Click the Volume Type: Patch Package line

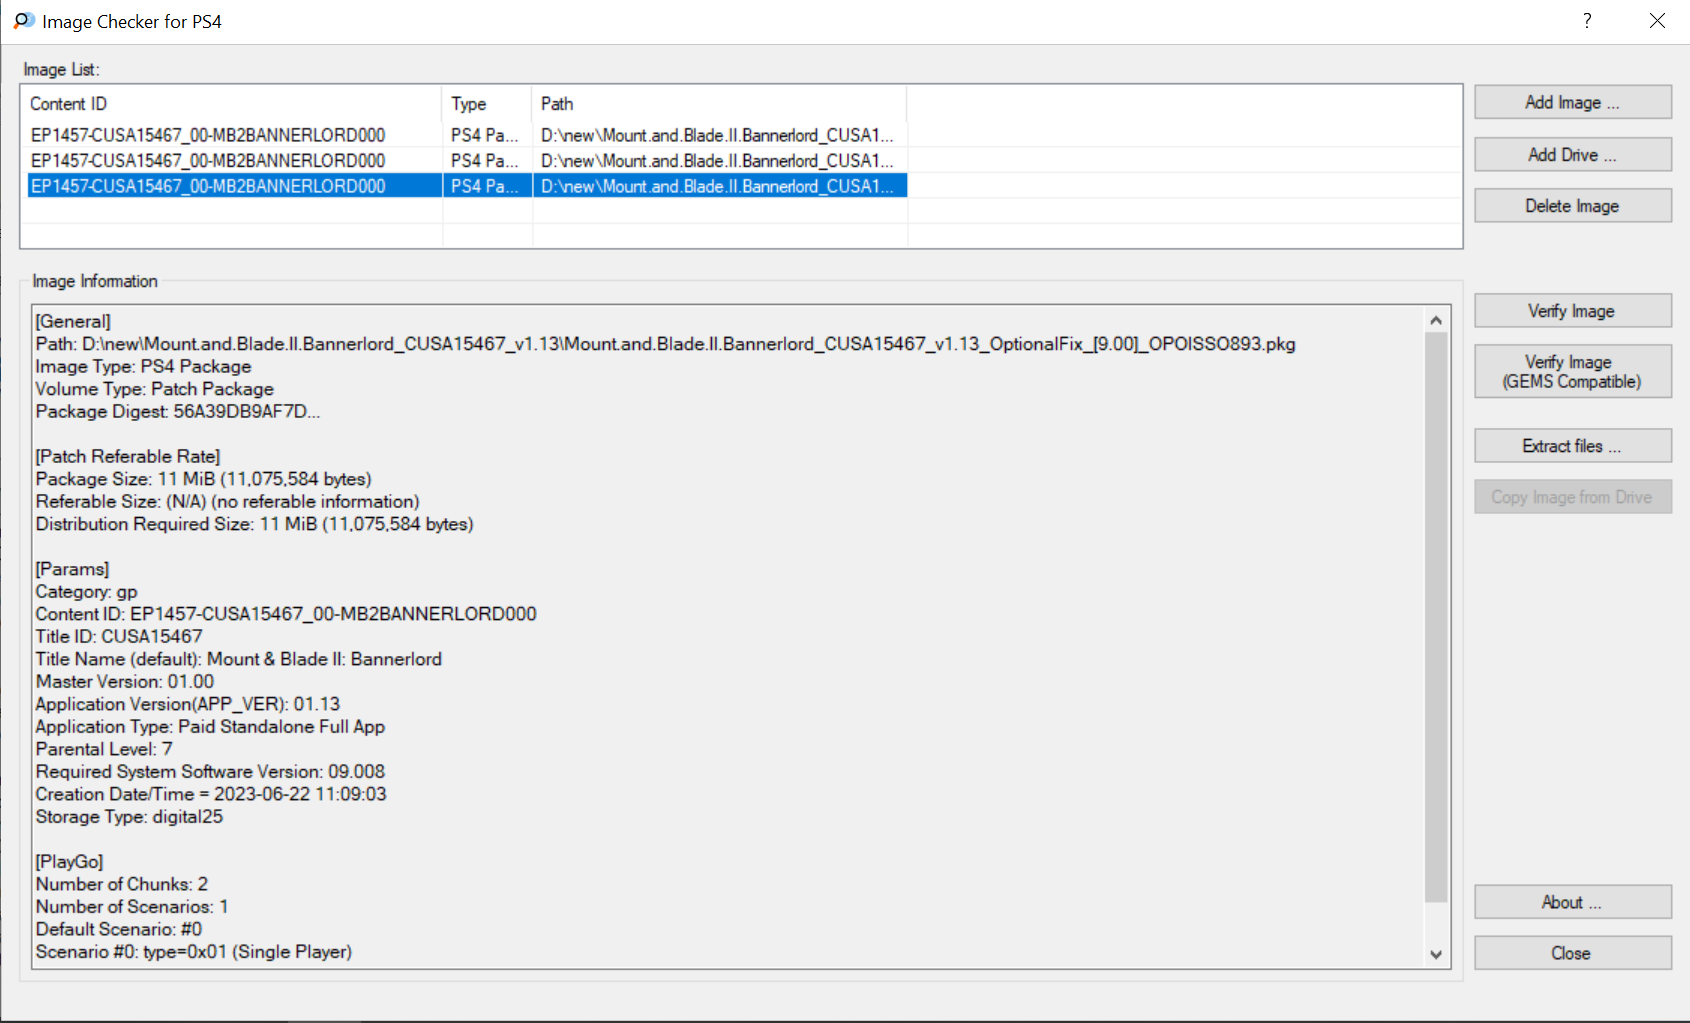(155, 389)
